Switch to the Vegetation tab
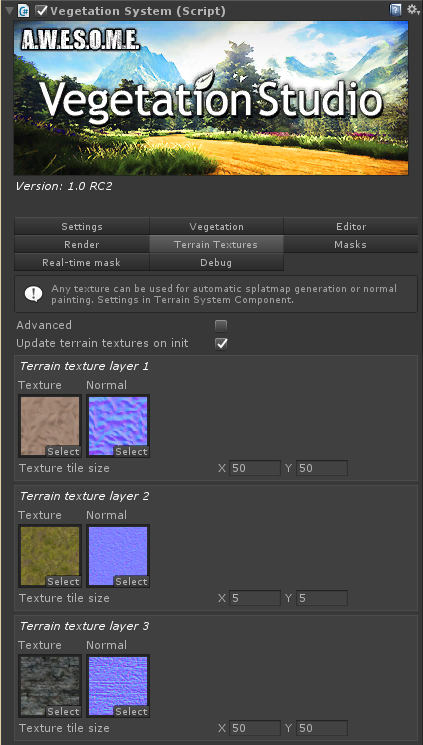 pos(216,227)
